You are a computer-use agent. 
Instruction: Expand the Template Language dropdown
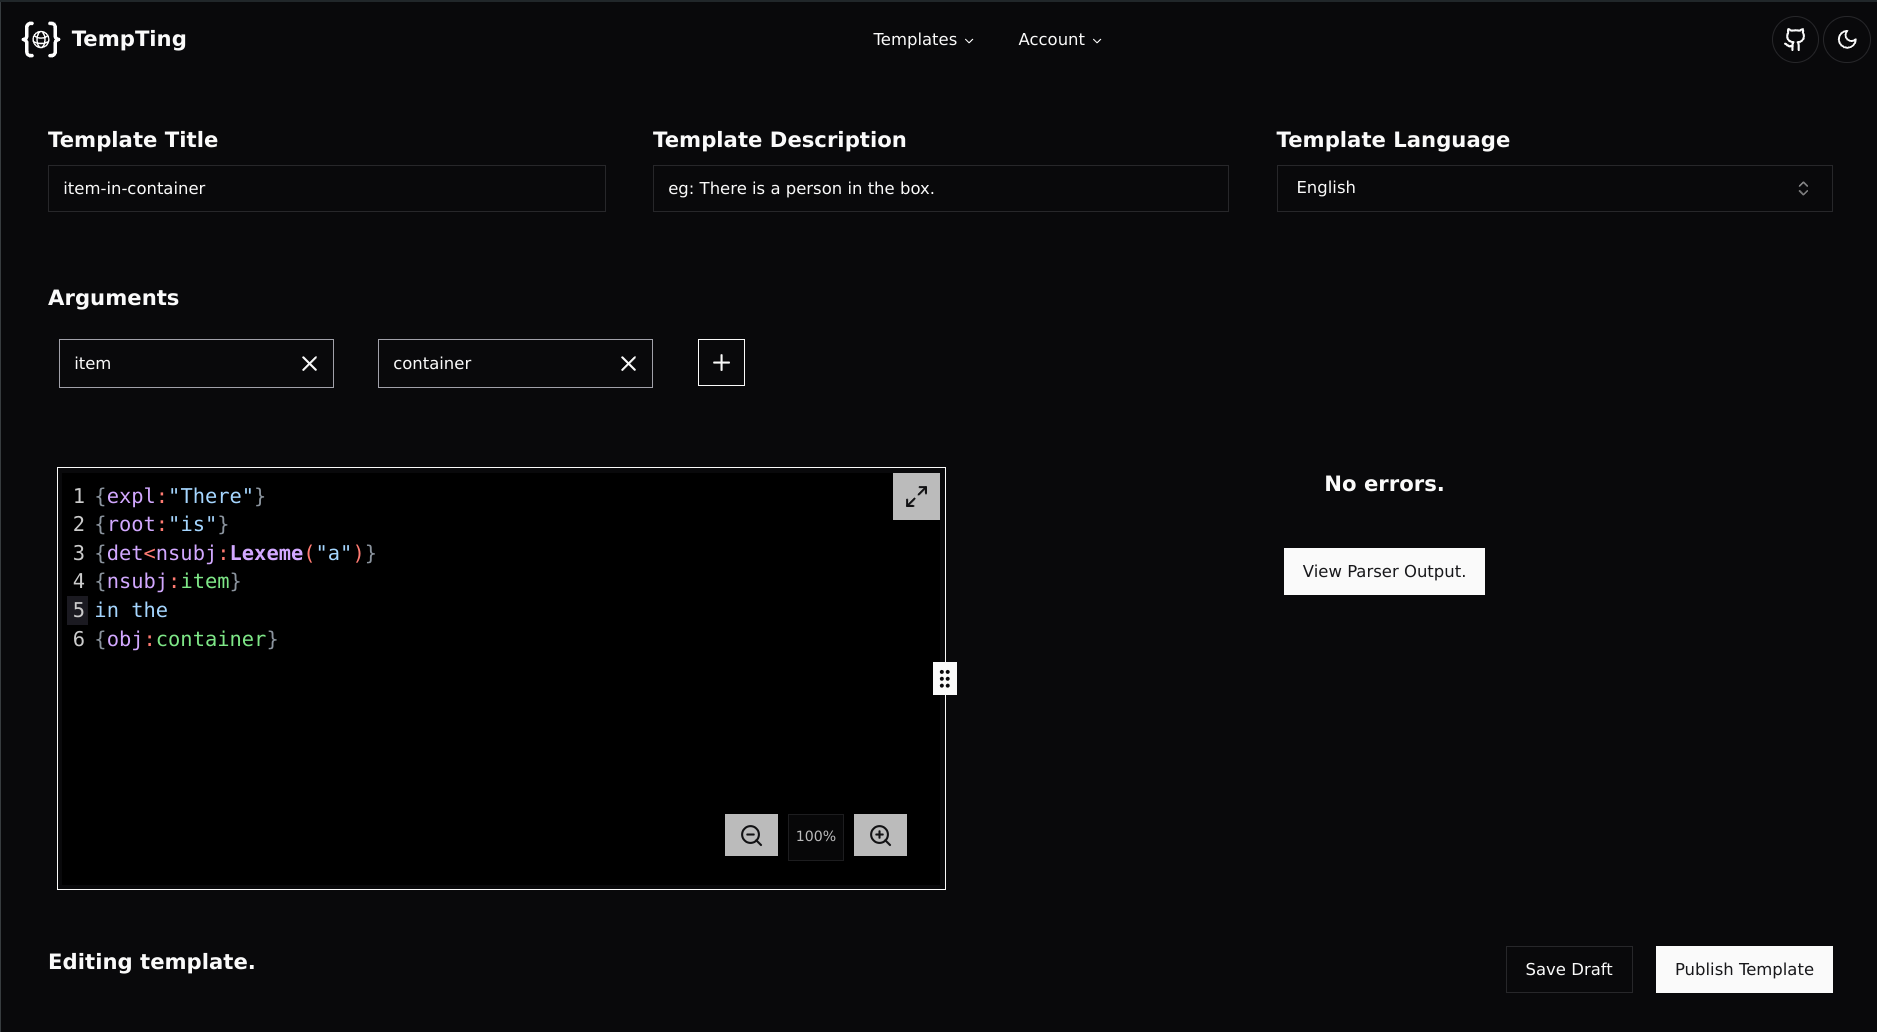[1554, 188]
